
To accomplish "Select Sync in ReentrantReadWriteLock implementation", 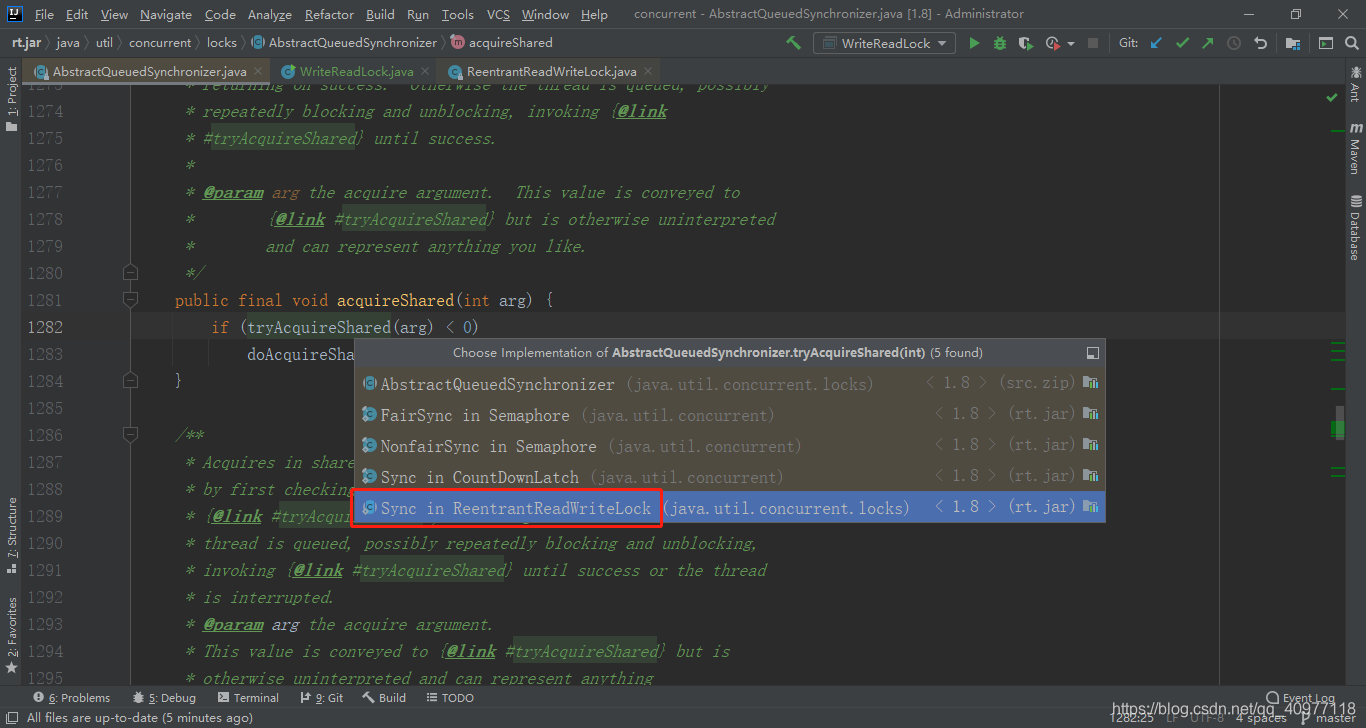I will (x=730, y=507).
